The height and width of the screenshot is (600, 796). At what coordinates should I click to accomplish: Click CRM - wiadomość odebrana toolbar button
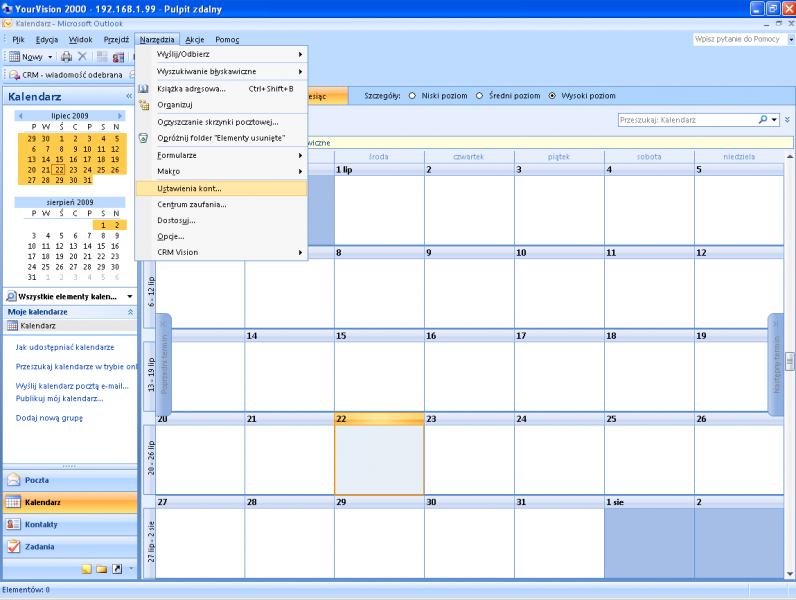click(x=66, y=75)
